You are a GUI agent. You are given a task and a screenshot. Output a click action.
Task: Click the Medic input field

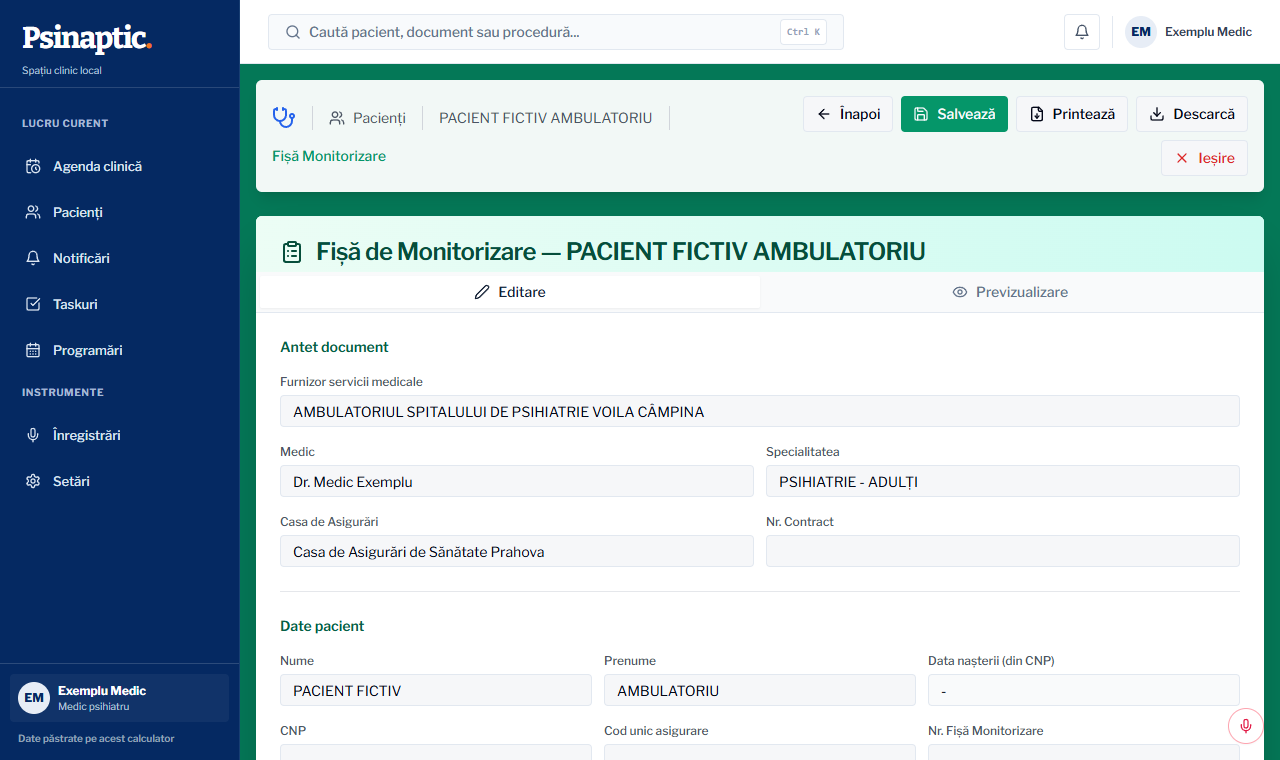(x=517, y=481)
